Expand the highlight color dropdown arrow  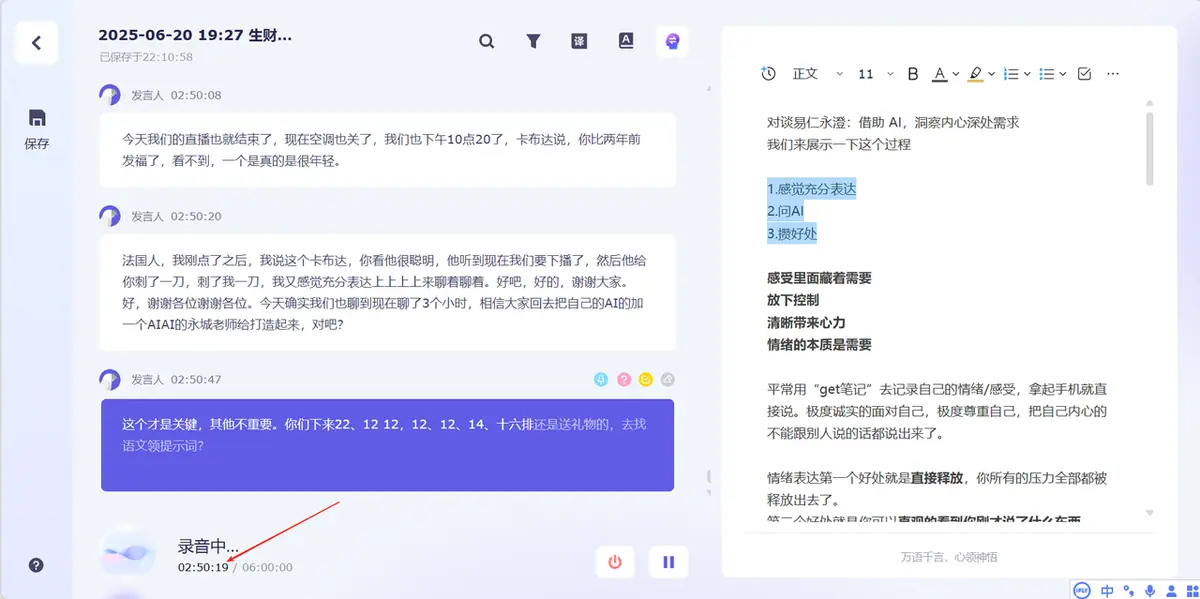[991, 74]
